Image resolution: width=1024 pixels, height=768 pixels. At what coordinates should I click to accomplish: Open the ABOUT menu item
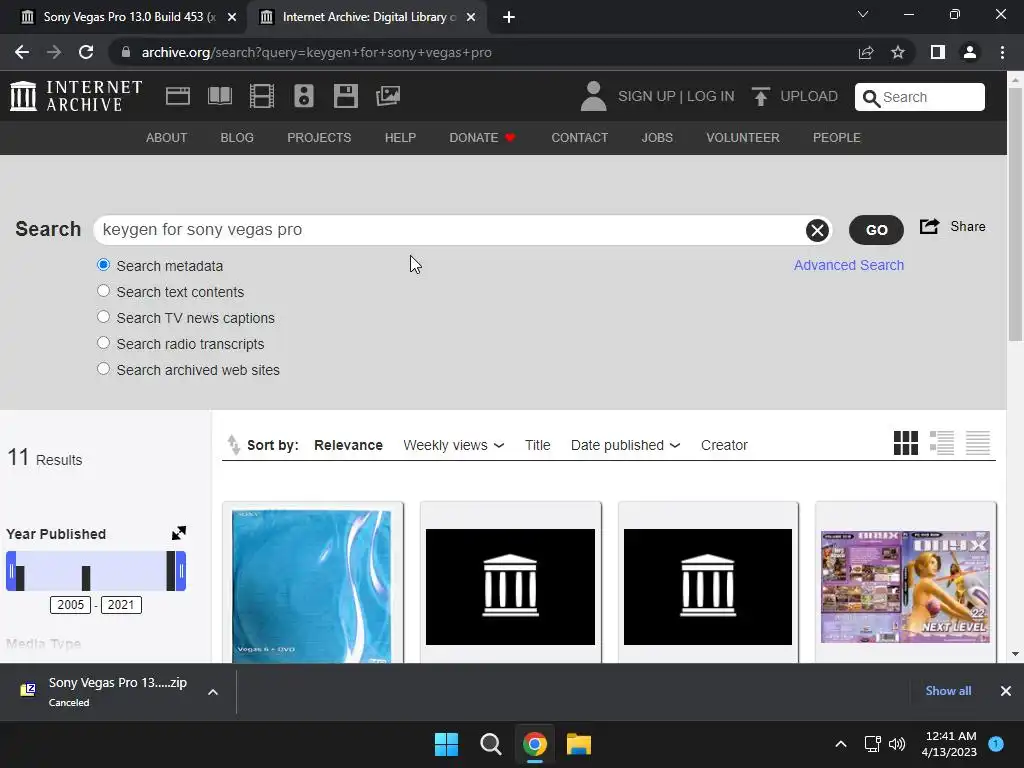[x=167, y=138]
